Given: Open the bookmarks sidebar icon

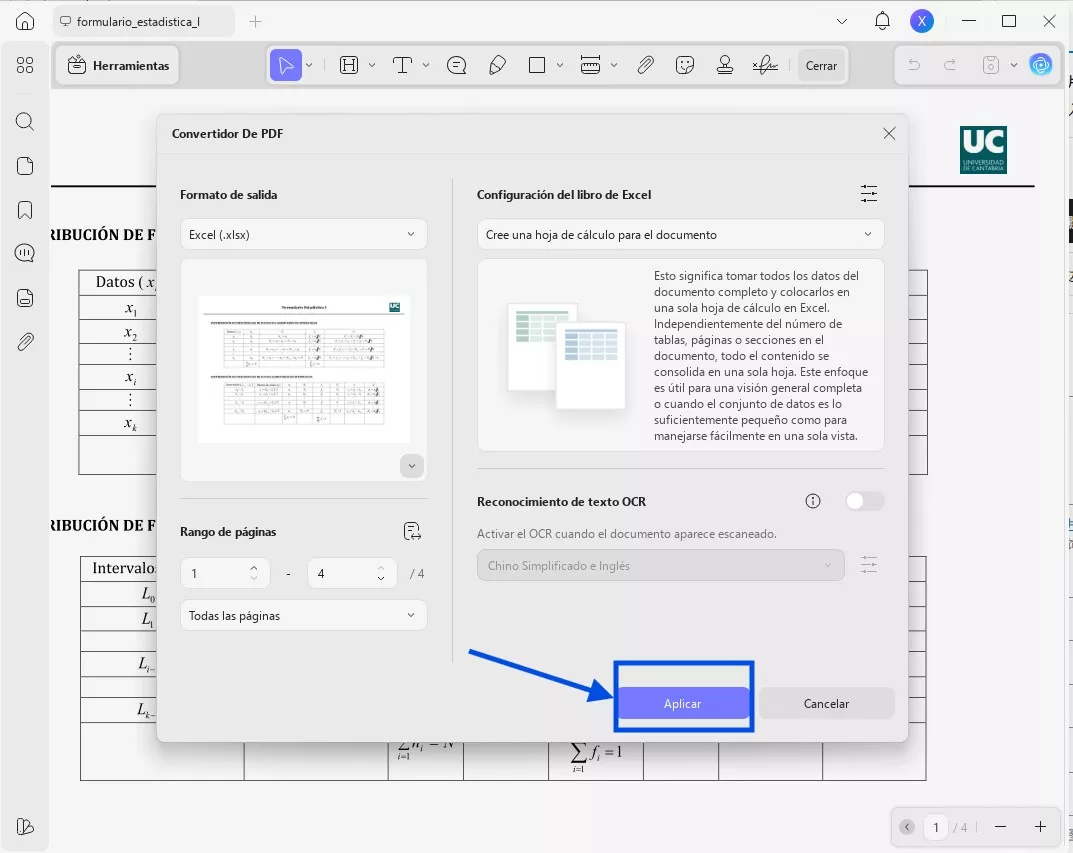Looking at the screenshot, I should pos(25,210).
